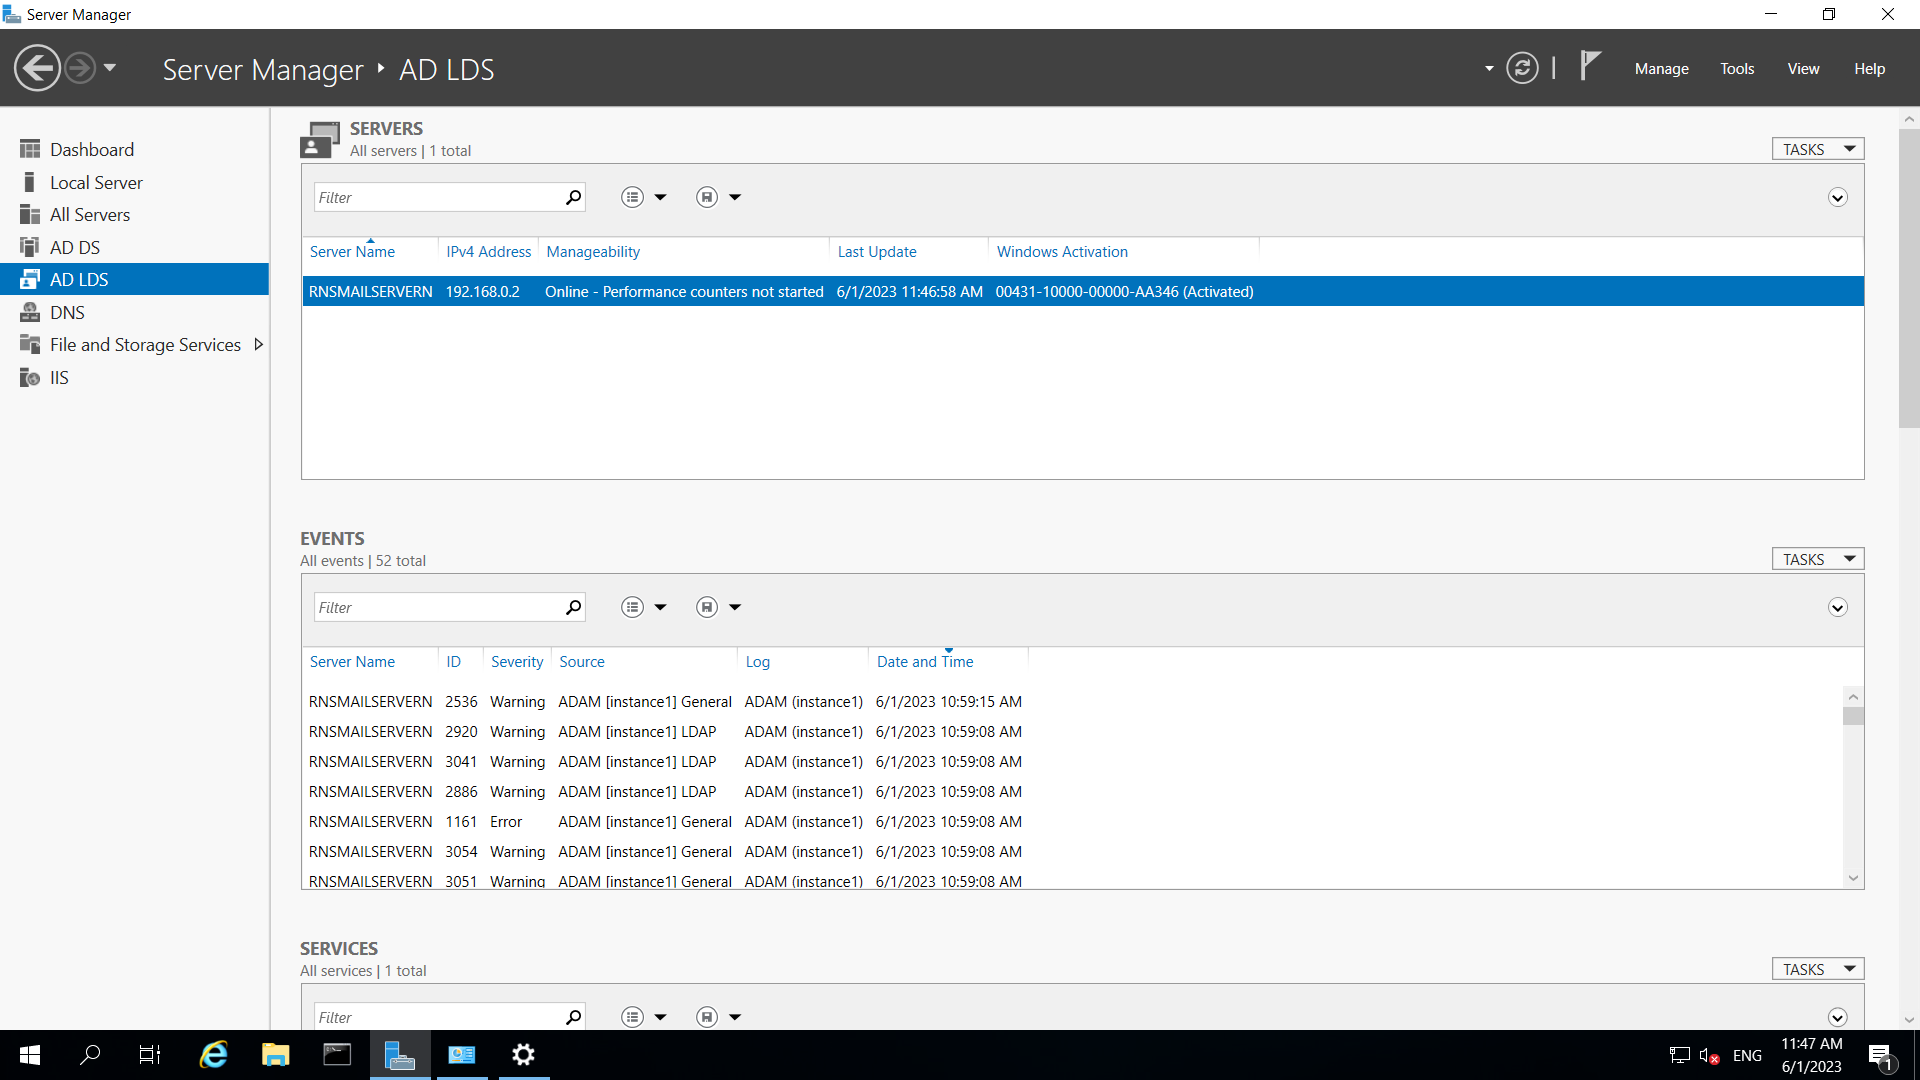Open File Explorer from taskbar
The width and height of the screenshot is (1920, 1080).
click(275, 1055)
